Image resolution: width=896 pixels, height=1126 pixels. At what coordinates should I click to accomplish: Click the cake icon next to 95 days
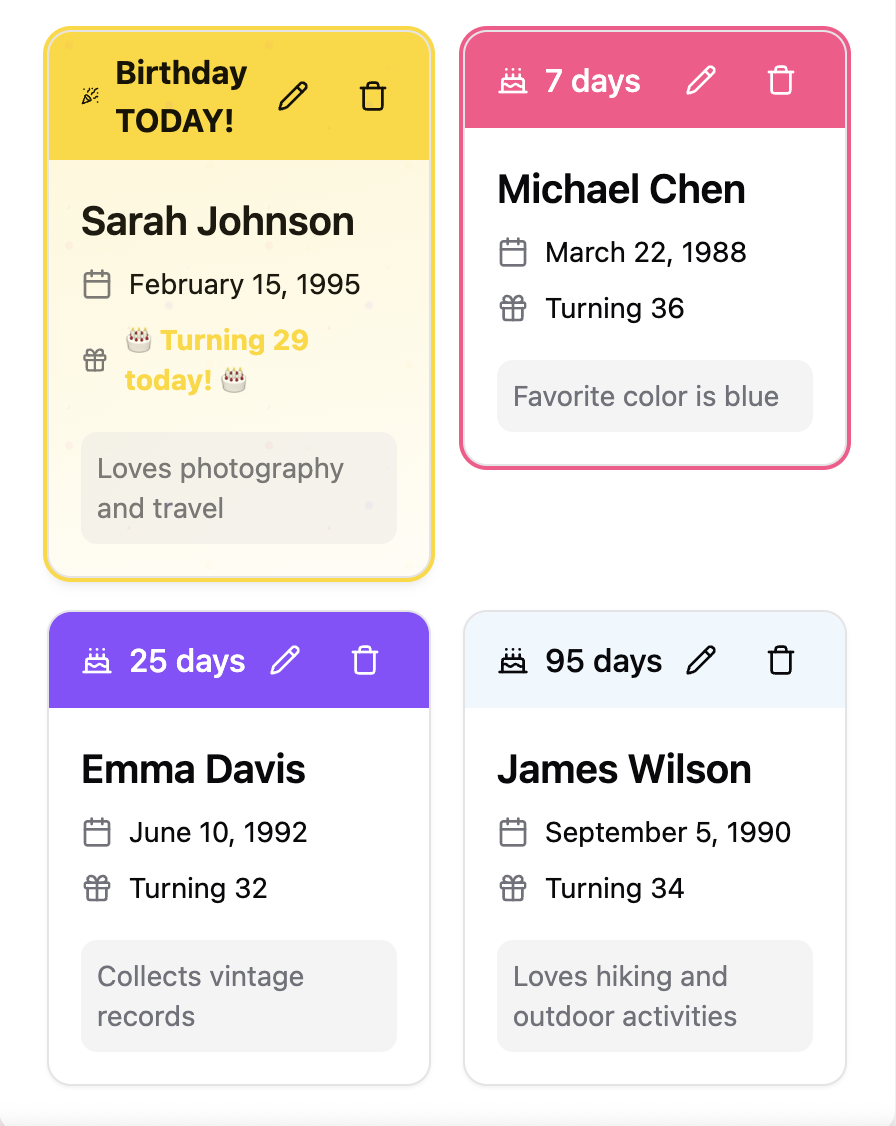click(x=513, y=660)
